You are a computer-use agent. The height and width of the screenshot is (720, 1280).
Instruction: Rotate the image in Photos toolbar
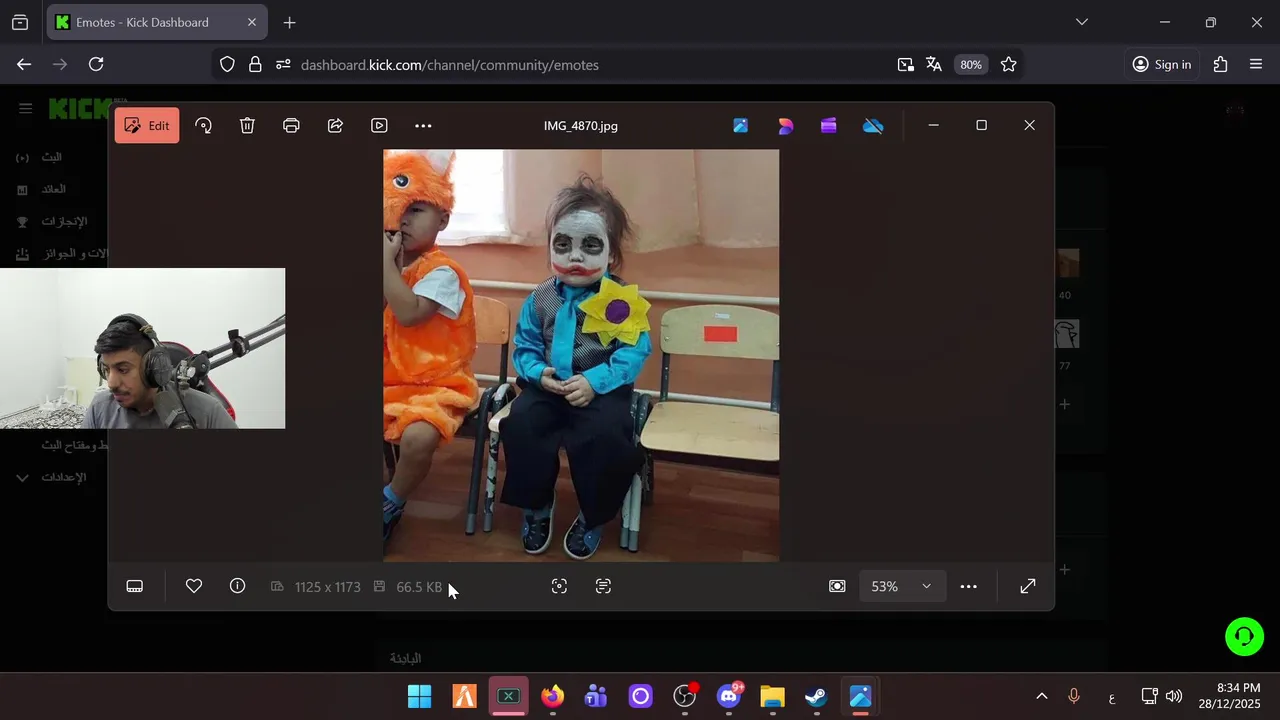203,125
